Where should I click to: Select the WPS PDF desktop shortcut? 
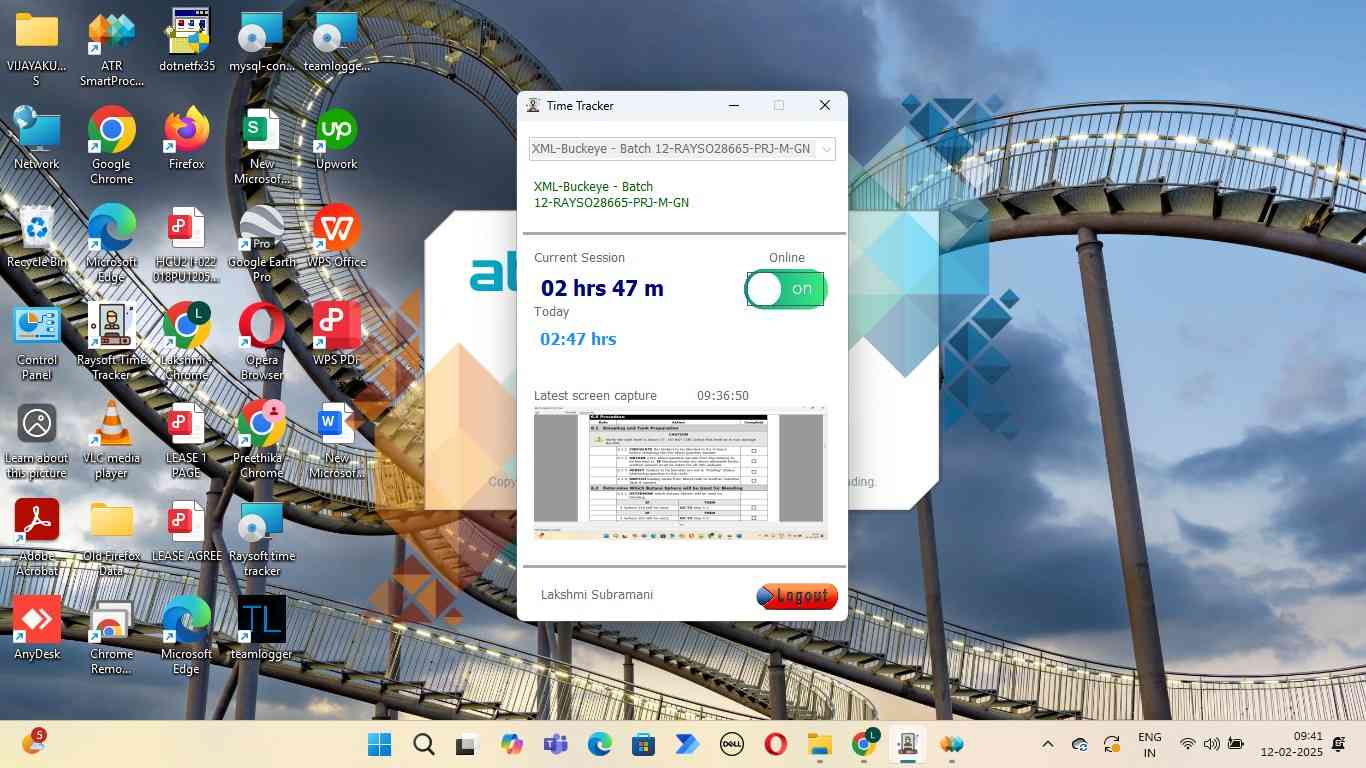336,335
